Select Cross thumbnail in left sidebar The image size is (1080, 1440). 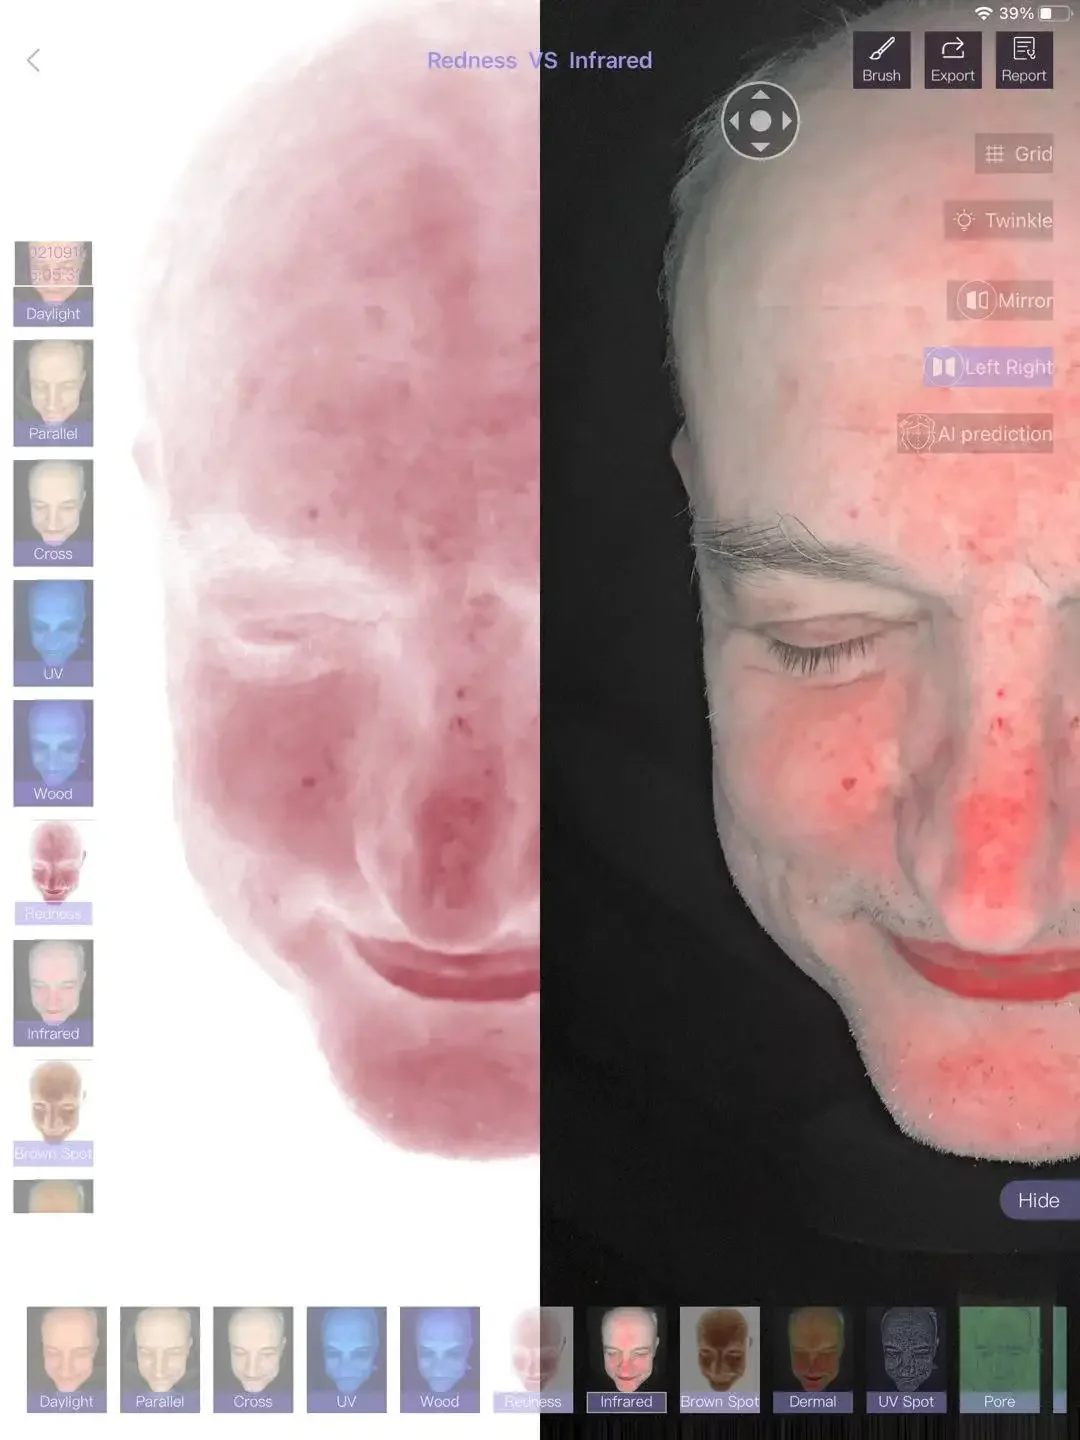tap(53, 513)
